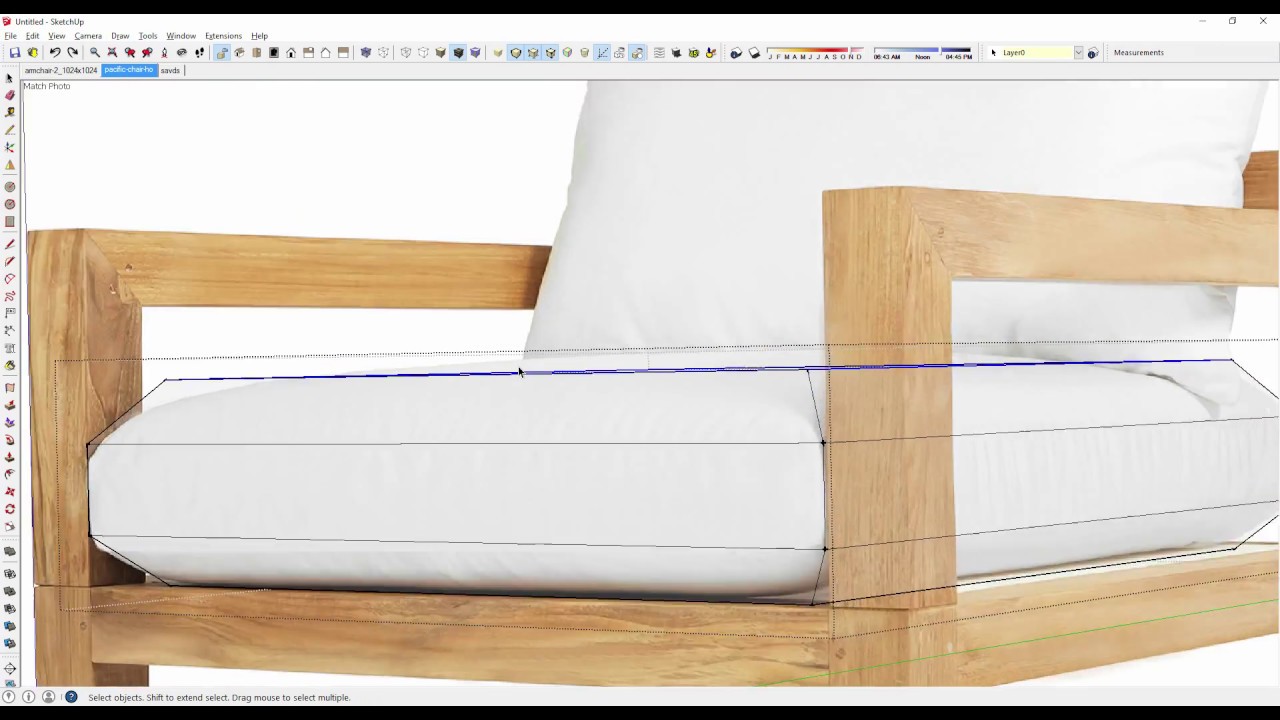Open the Edit menu
The width and height of the screenshot is (1280, 720).
click(32, 36)
